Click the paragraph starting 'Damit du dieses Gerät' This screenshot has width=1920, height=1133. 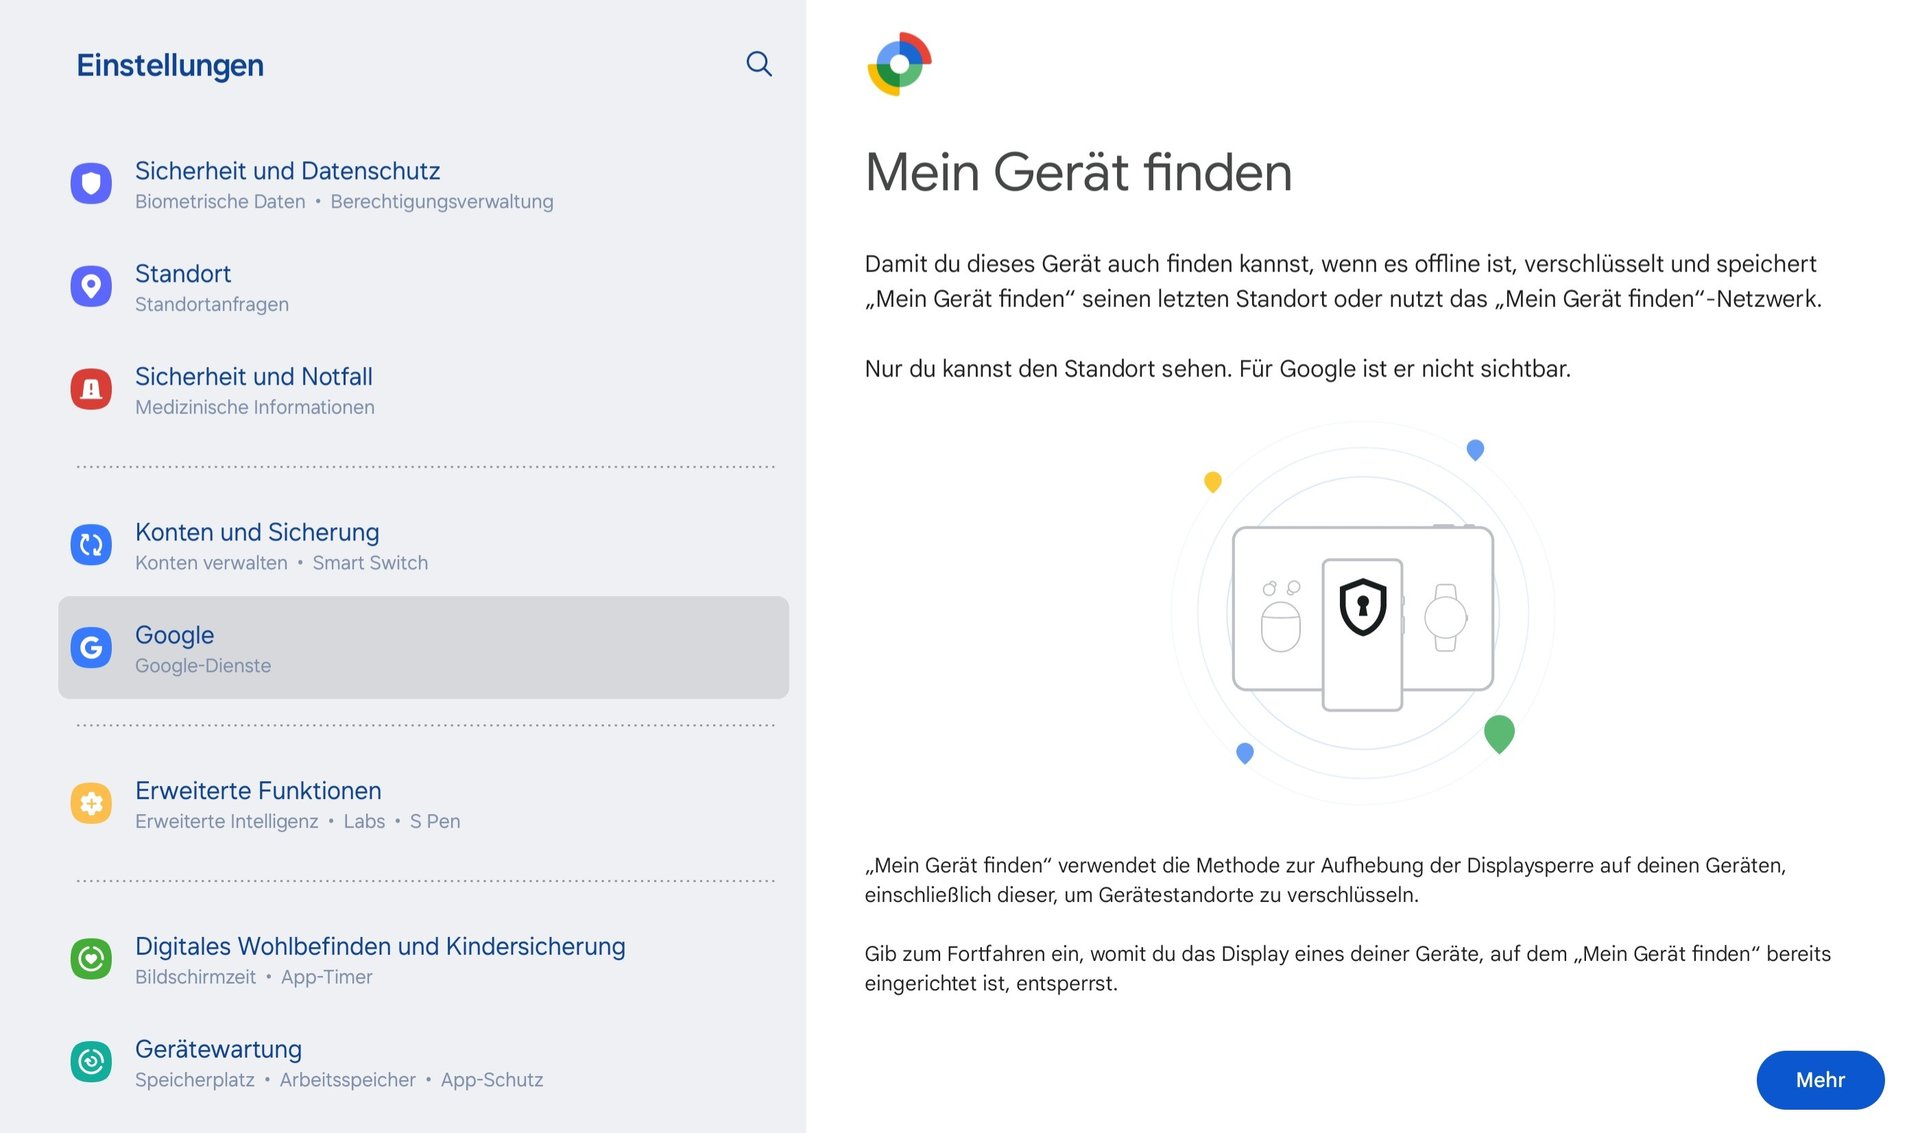[x=1343, y=281]
